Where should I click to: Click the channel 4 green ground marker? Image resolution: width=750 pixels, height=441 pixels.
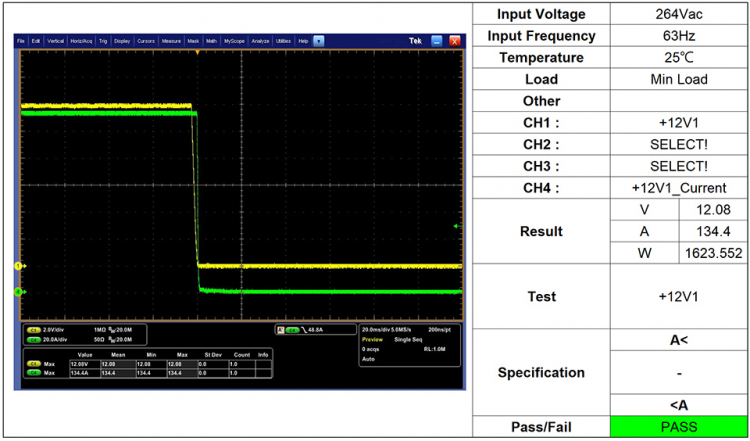click(x=18, y=291)
